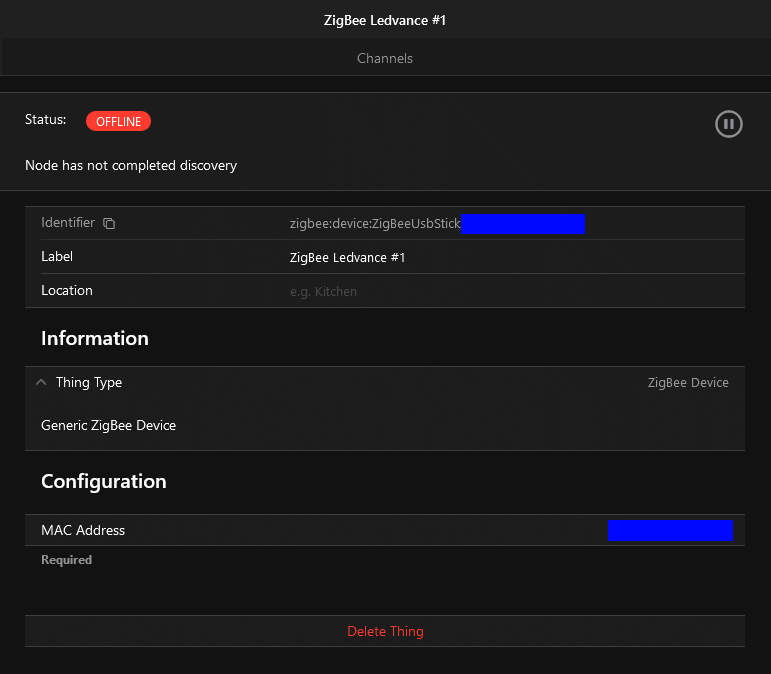Click the 'Thing Type' row label
The height and width of the screenshot is (674, 771).
pos(89,383)
